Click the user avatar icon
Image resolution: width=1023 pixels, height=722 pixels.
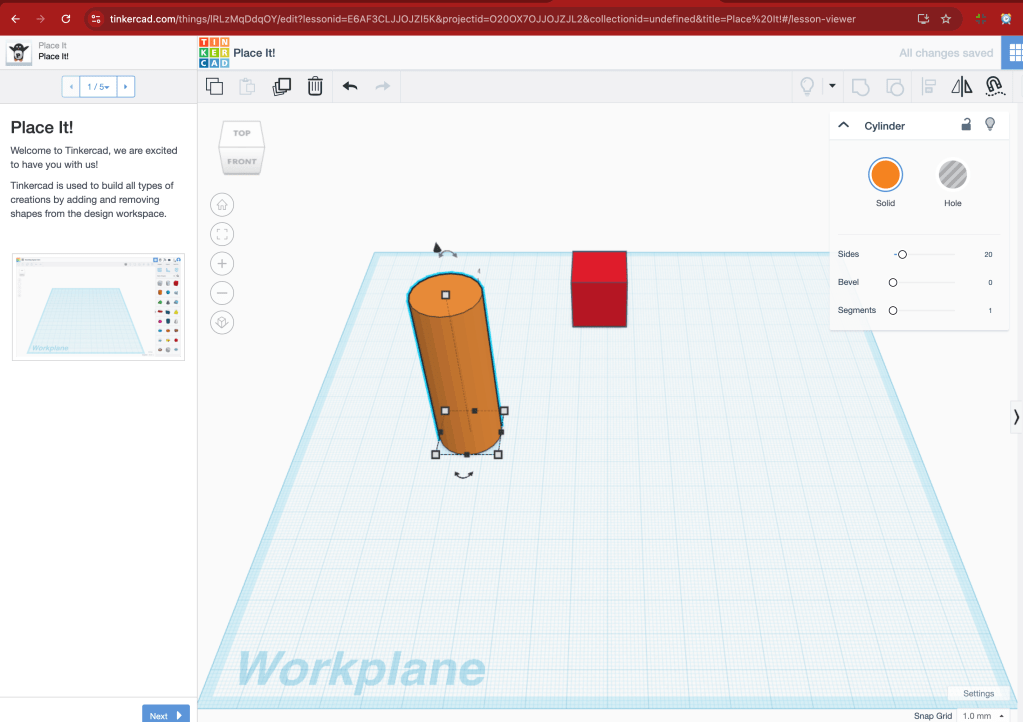18,52
